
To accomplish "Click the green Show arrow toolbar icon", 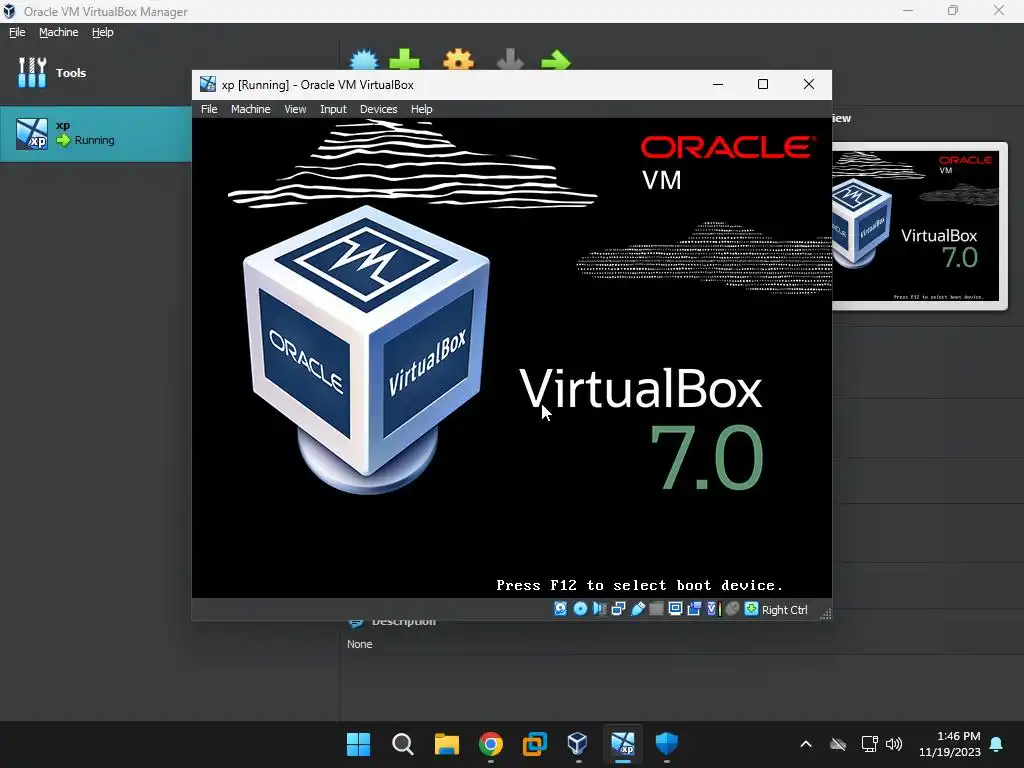I will point(556,60).
